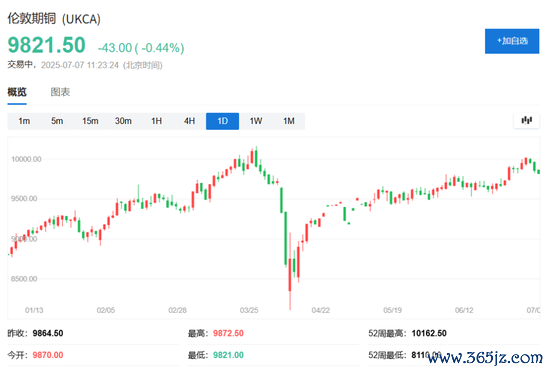Click the 03/25 date label on axis
This screenshot has height=373, width=550.
(249, 310)
